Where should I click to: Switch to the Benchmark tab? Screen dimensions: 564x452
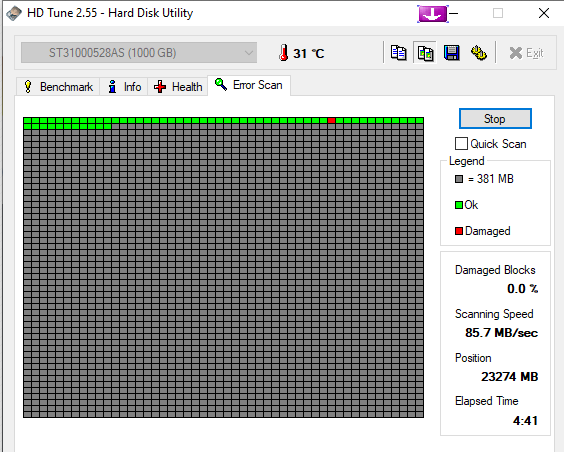pyautogui.click(x=58, y=87)
